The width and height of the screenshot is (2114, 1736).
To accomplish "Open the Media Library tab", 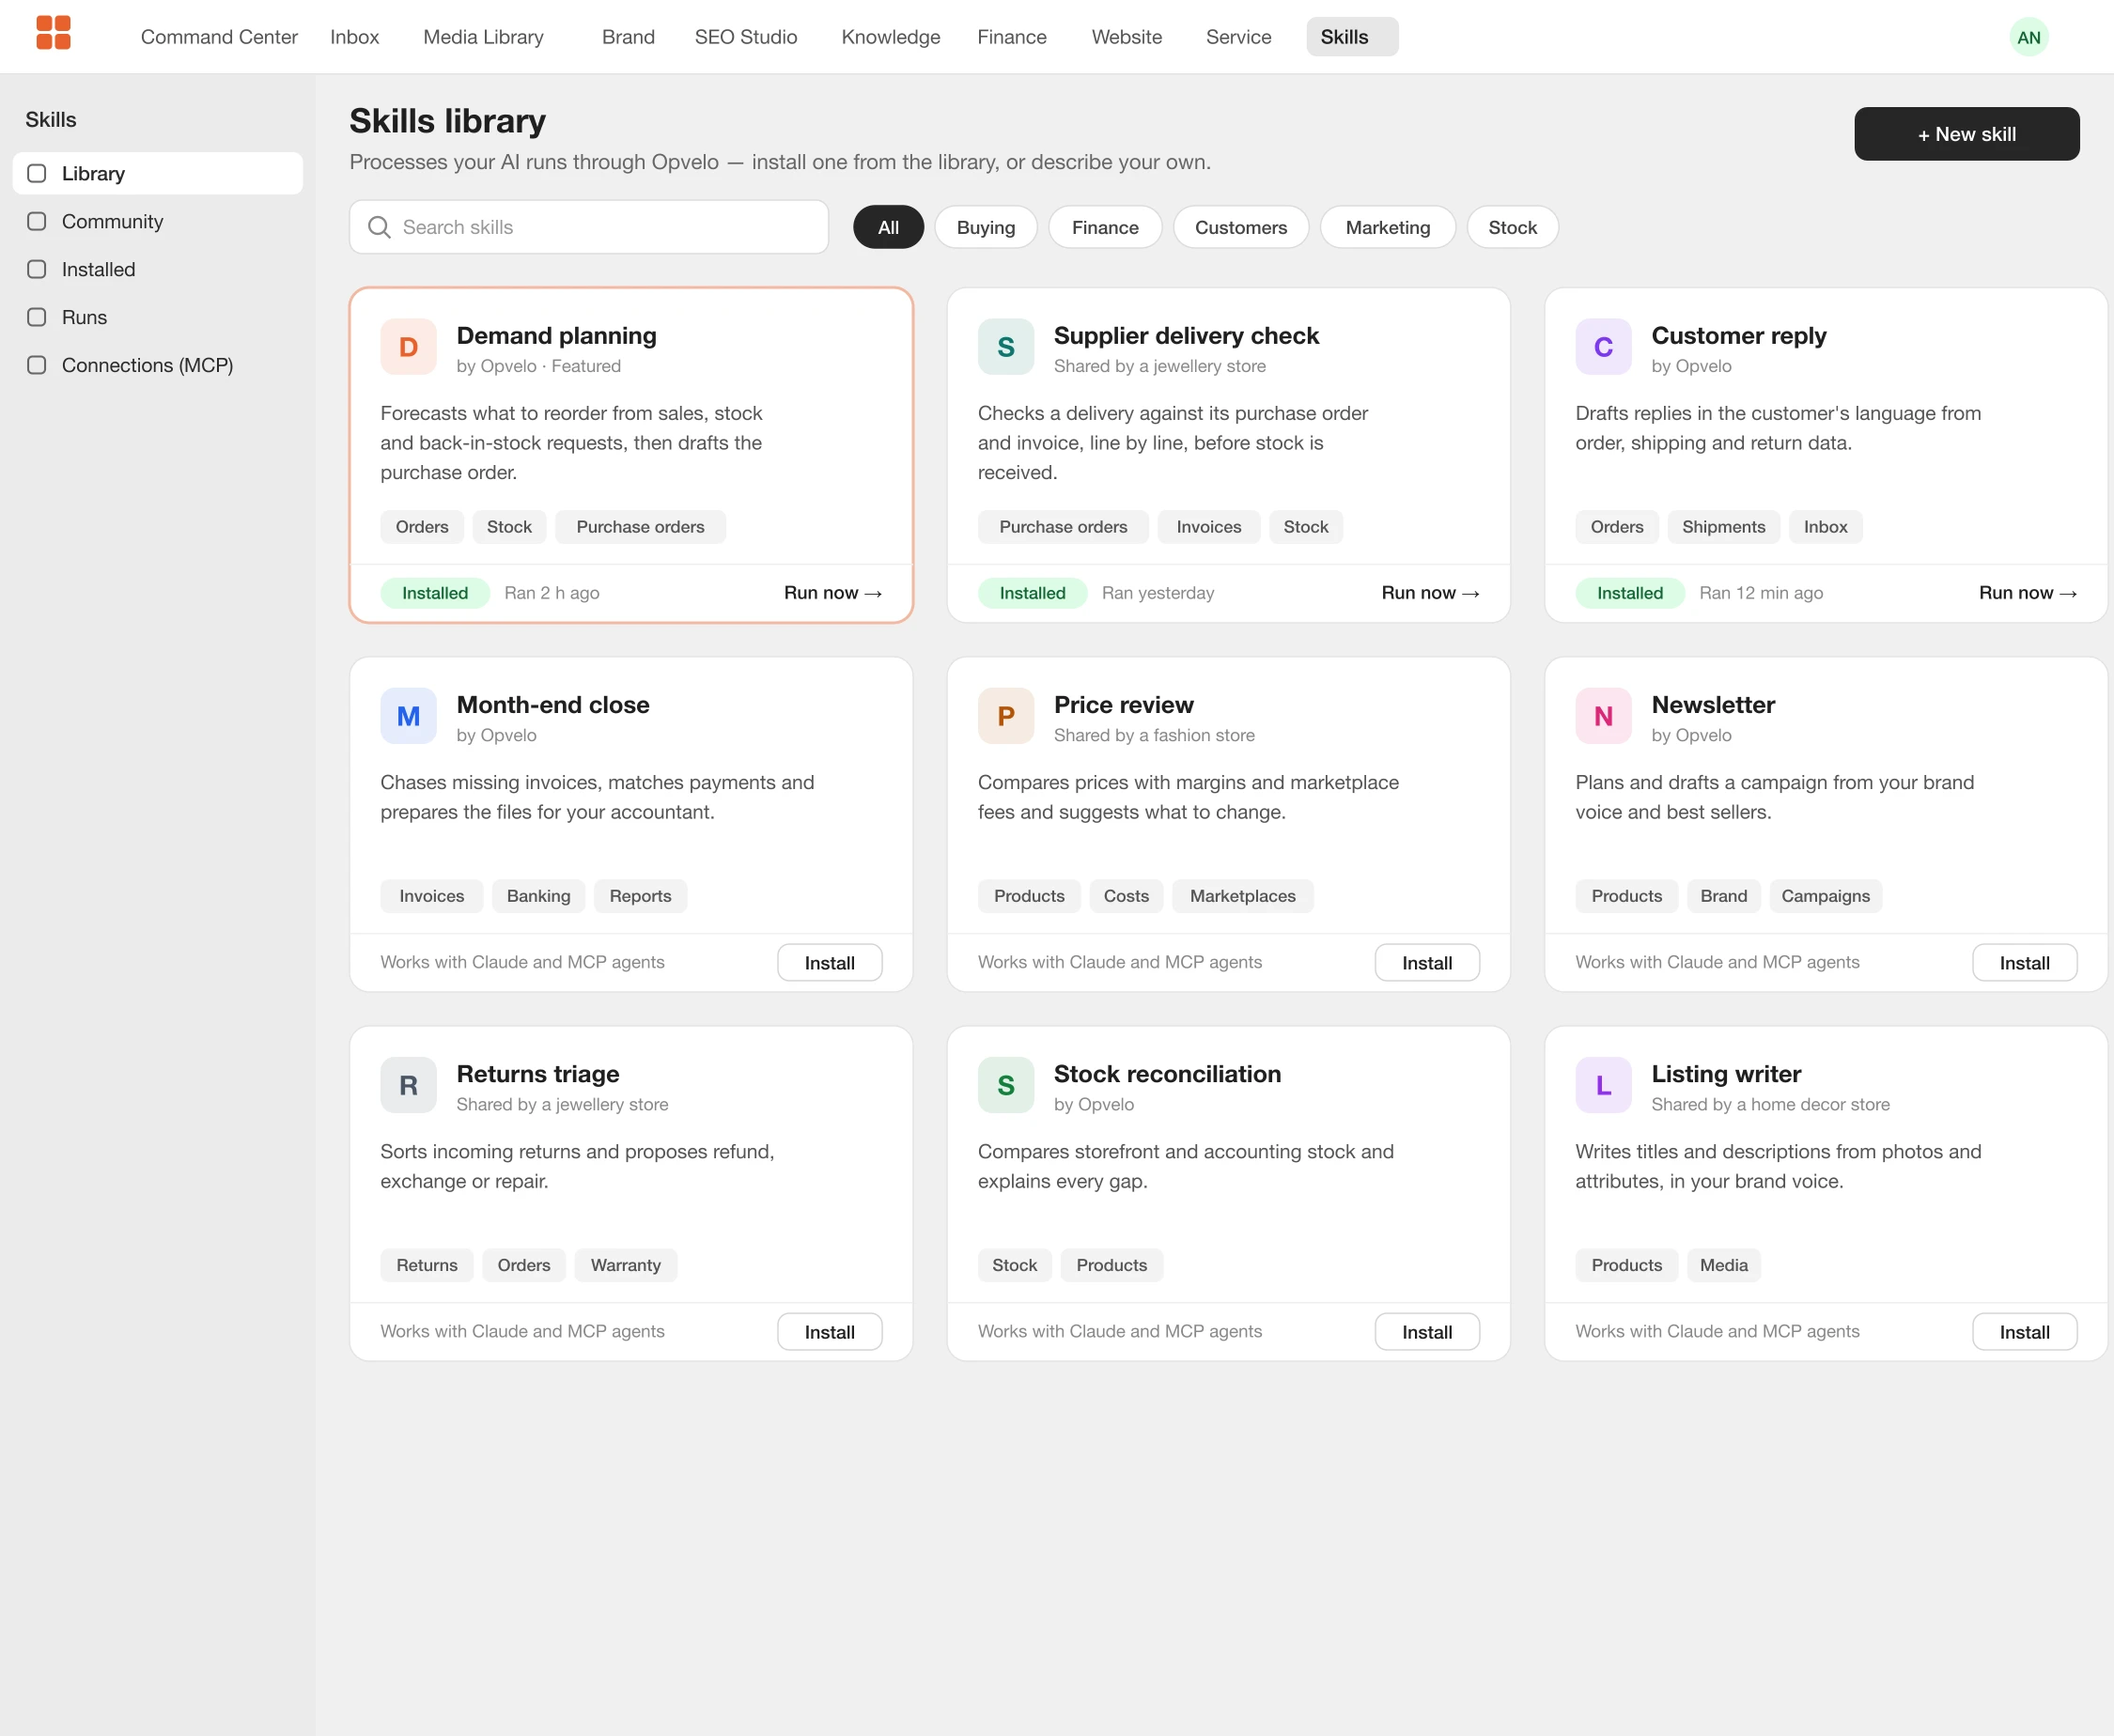I will tap(483, 37).
